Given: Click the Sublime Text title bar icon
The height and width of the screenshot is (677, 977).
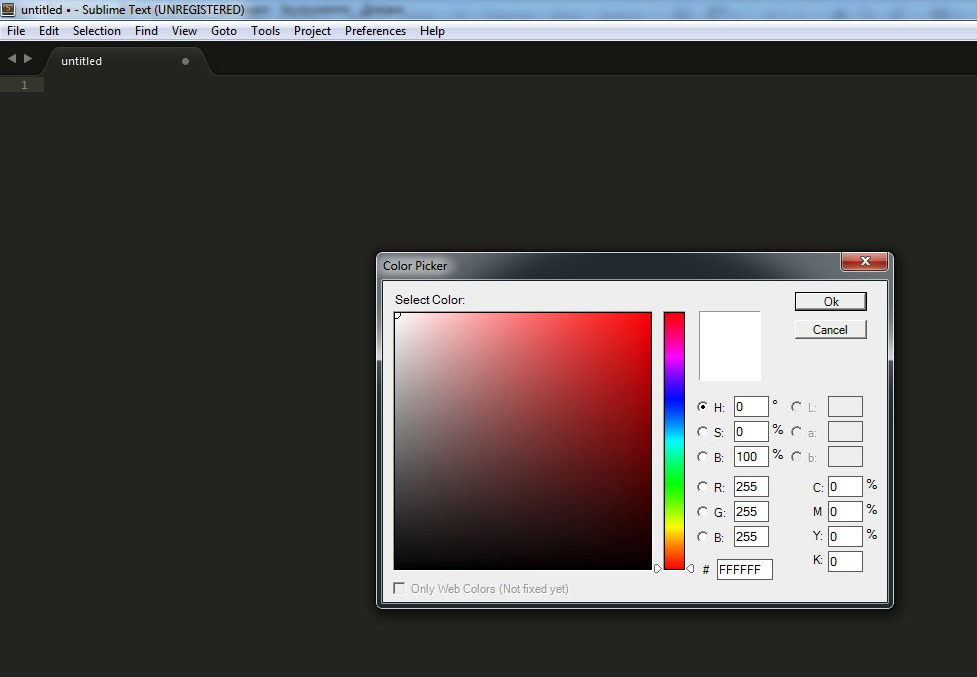Looking at the screenshot, I should click(x=8, y=9).
